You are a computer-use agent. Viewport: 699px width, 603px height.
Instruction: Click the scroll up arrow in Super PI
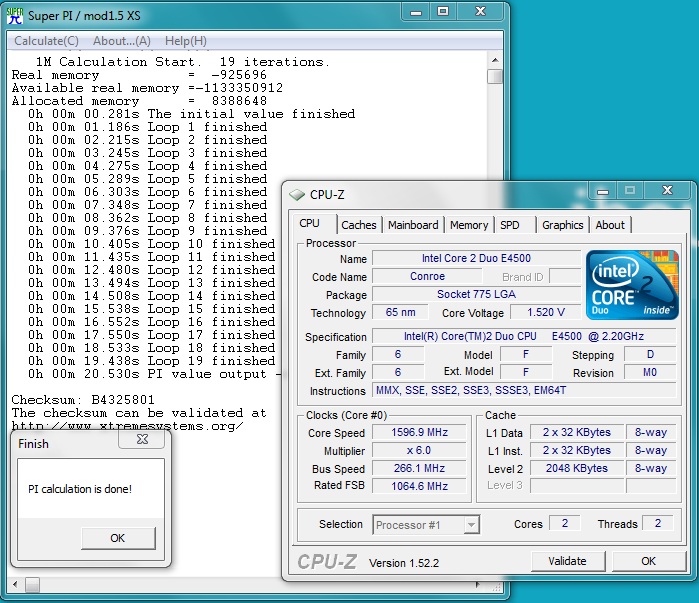pyautogui.click(x=495, y=60)
